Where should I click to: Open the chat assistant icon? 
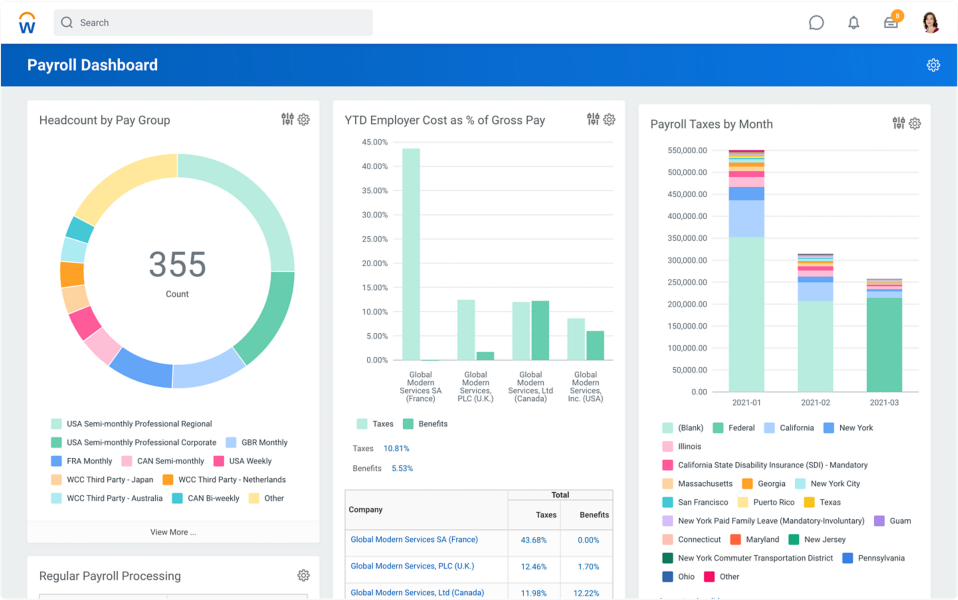816,23
